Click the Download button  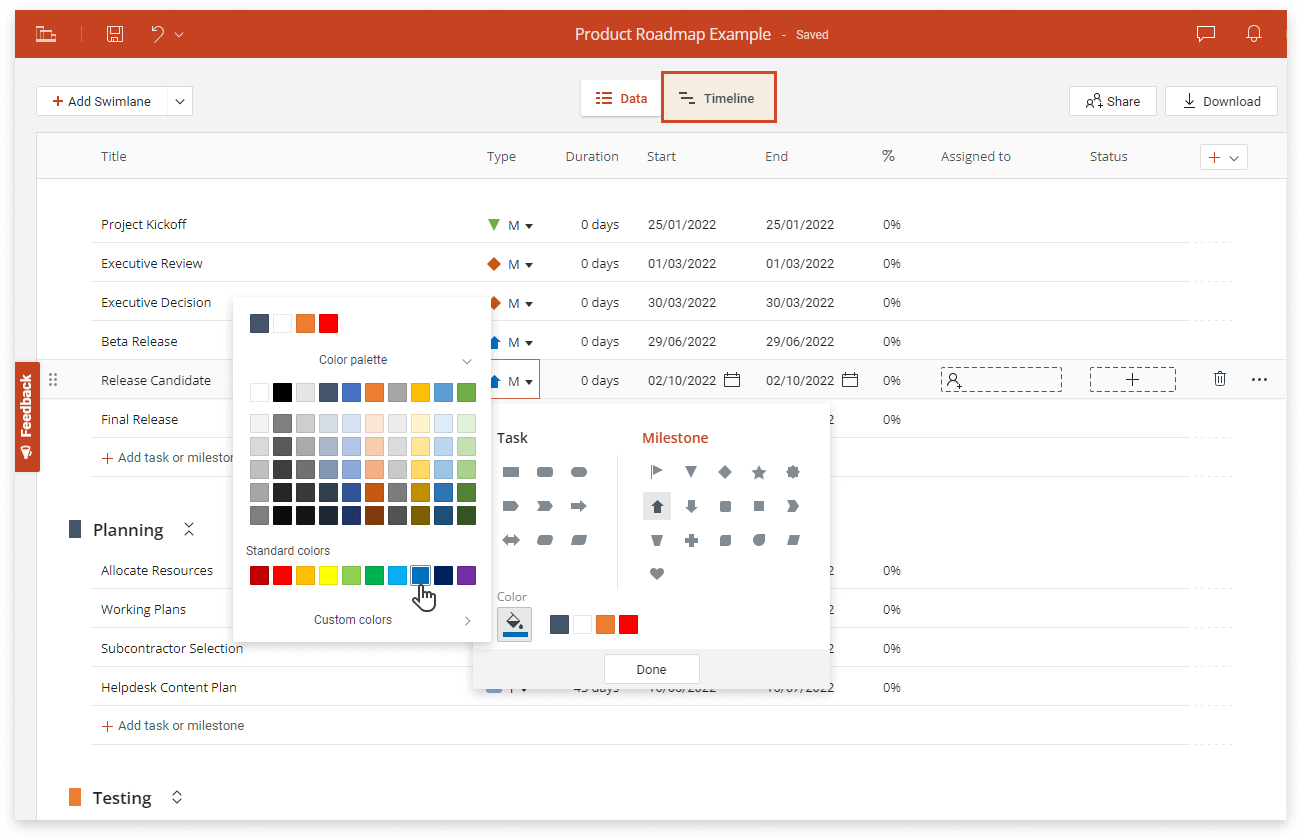(x=1221, y=101)
